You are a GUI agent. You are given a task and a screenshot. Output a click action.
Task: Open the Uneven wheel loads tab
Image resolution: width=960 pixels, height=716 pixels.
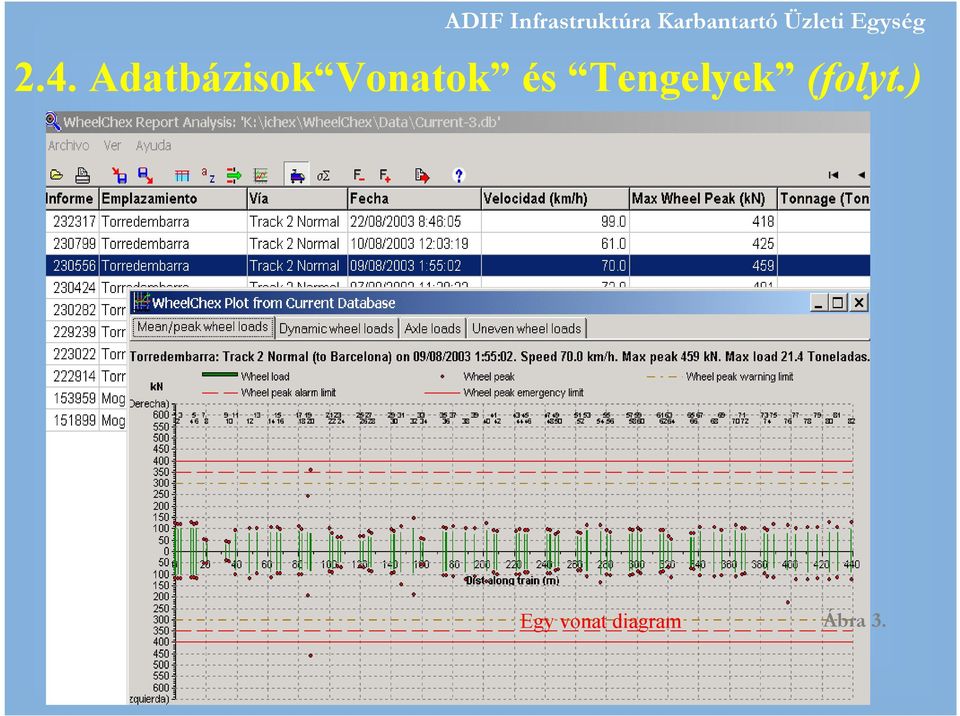coord(527,328)
